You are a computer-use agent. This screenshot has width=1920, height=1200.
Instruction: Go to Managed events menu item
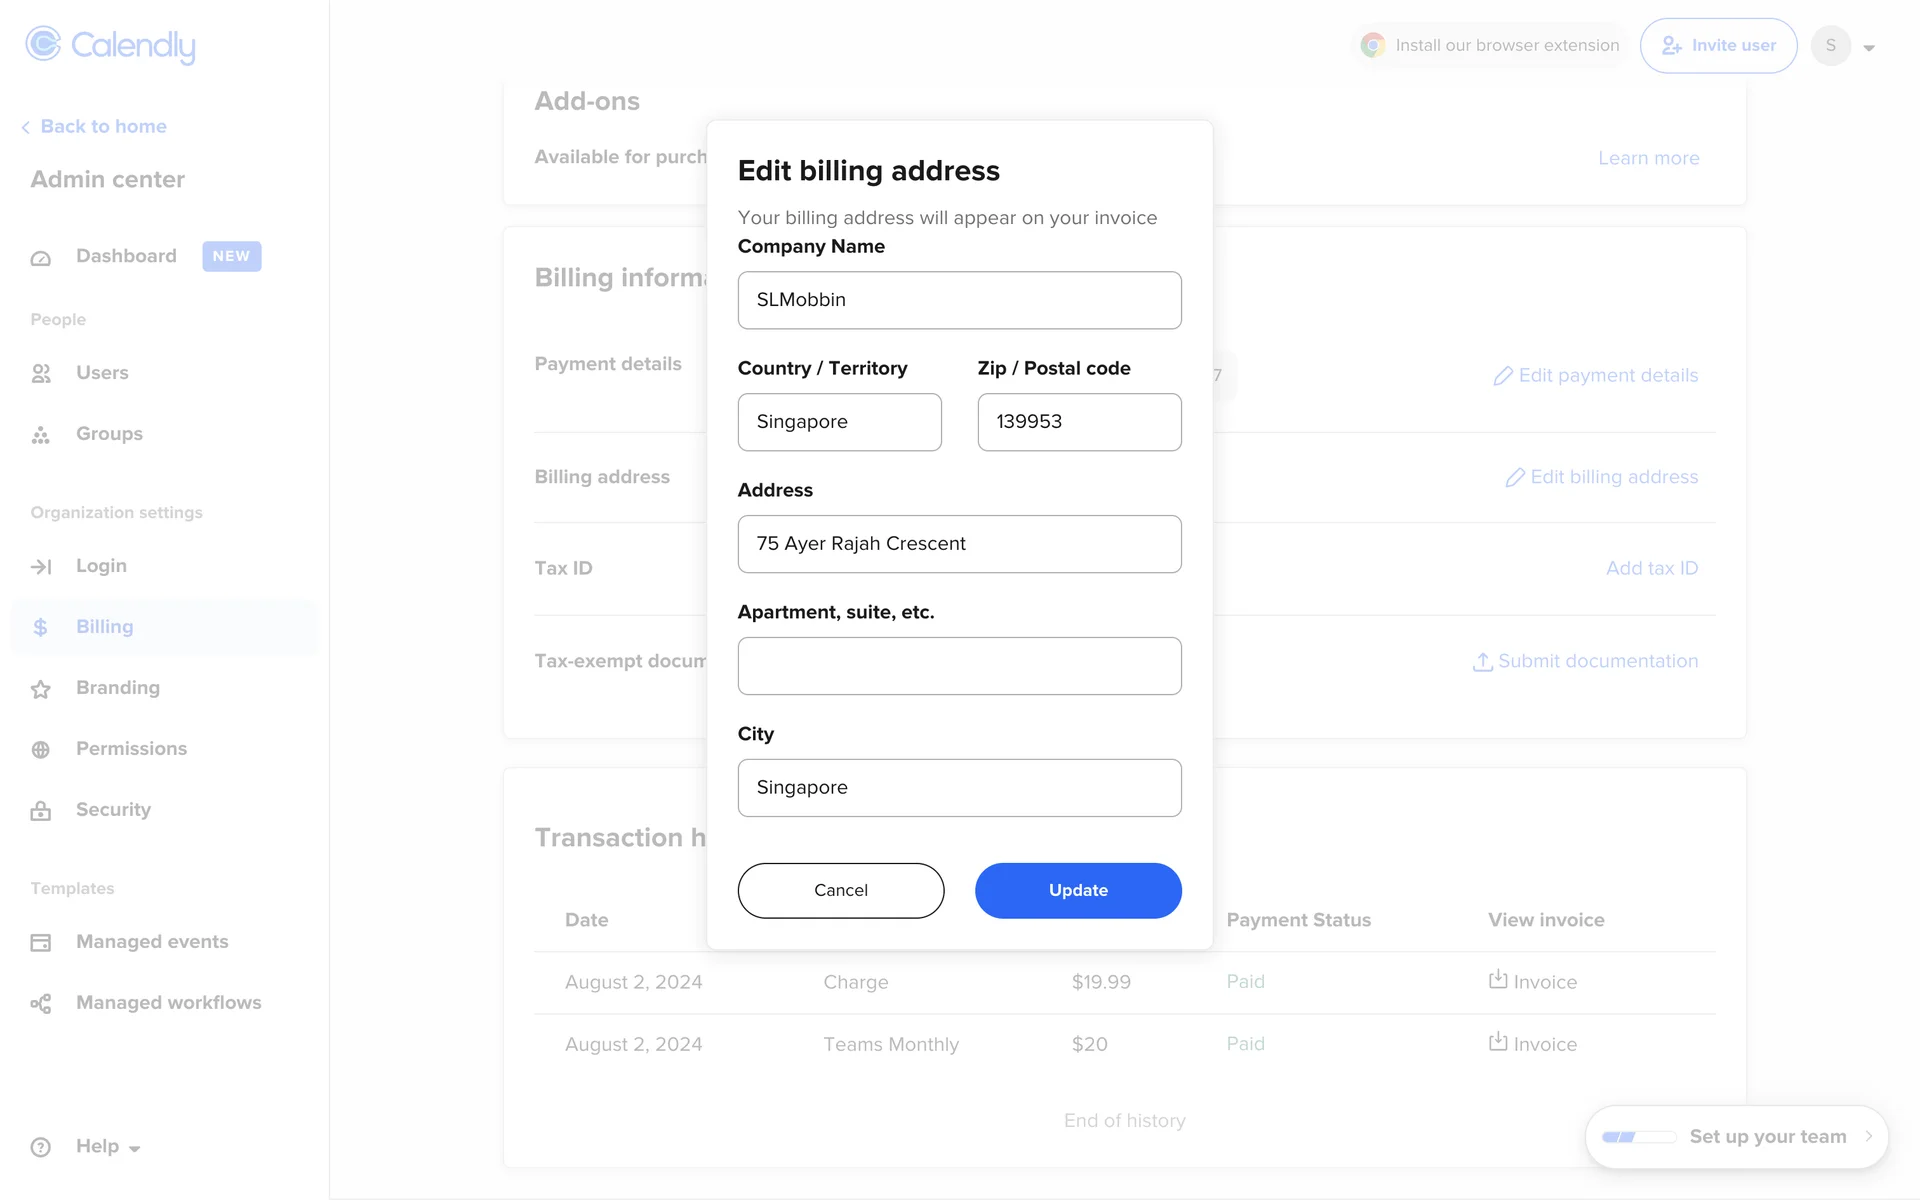click(152, 942)
